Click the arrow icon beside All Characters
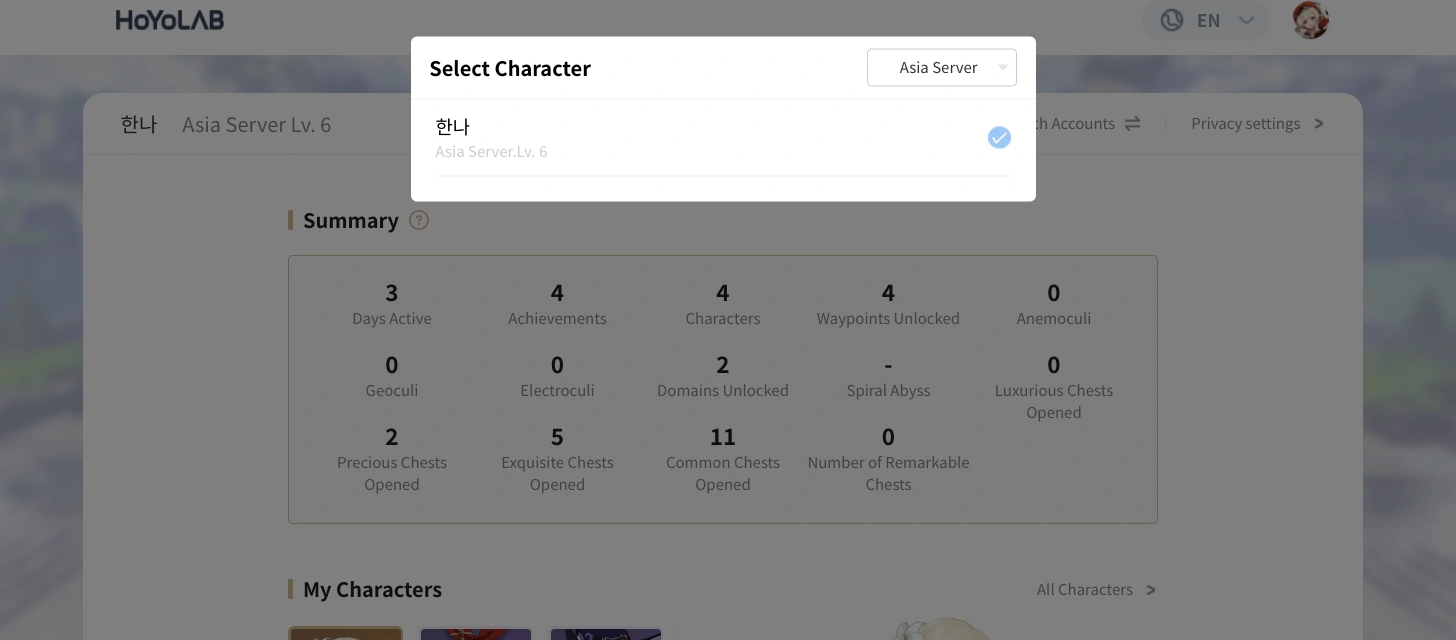This screenshot has height=640, width=1456. [x=1152, y=590]
